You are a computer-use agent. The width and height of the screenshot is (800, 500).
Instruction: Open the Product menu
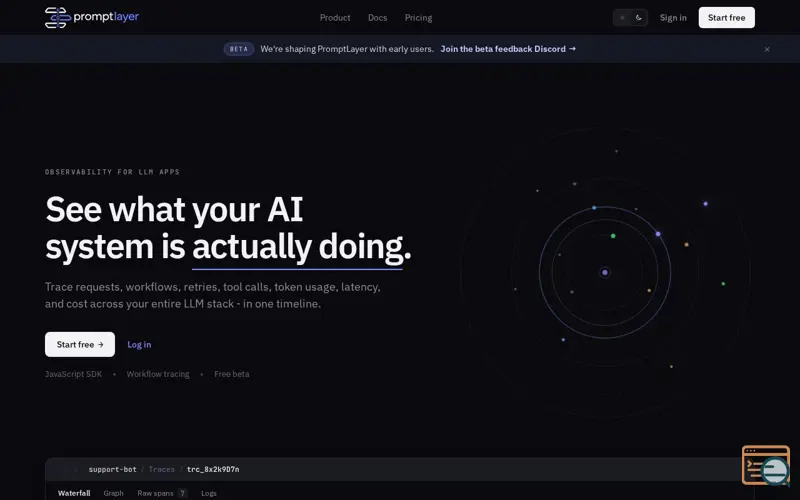335,17
